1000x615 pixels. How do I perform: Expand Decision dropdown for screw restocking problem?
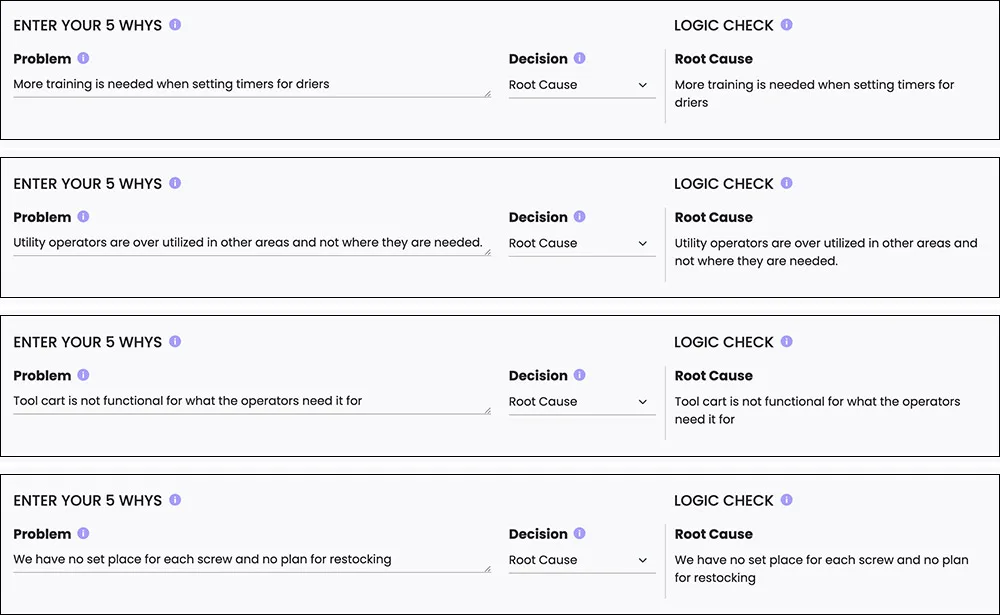pyautogui.click(x=582, y=559)
